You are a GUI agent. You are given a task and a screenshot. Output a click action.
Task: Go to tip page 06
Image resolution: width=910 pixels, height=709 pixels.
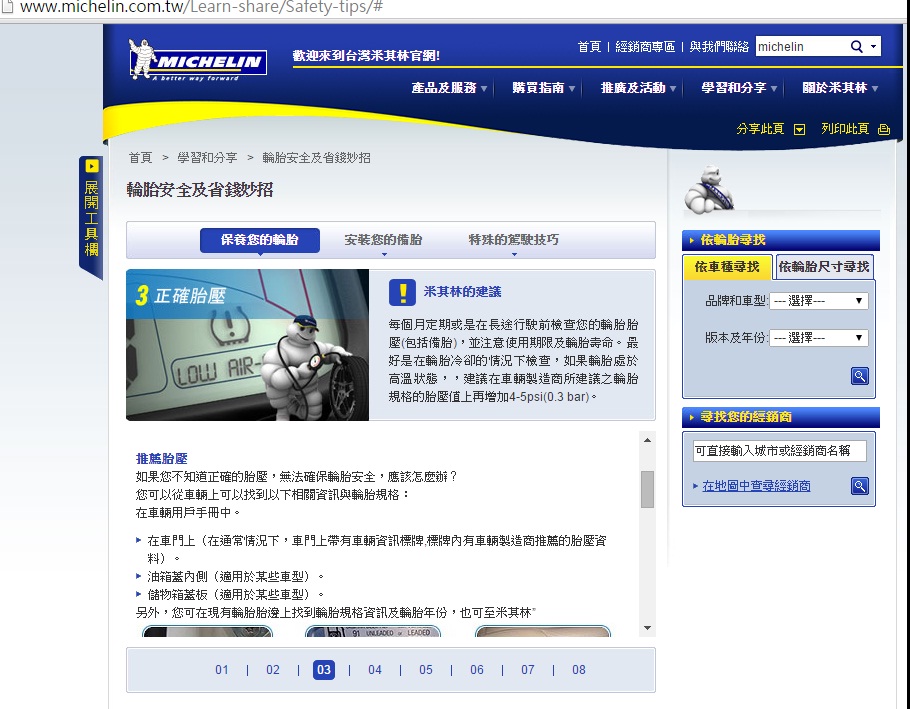477,670
